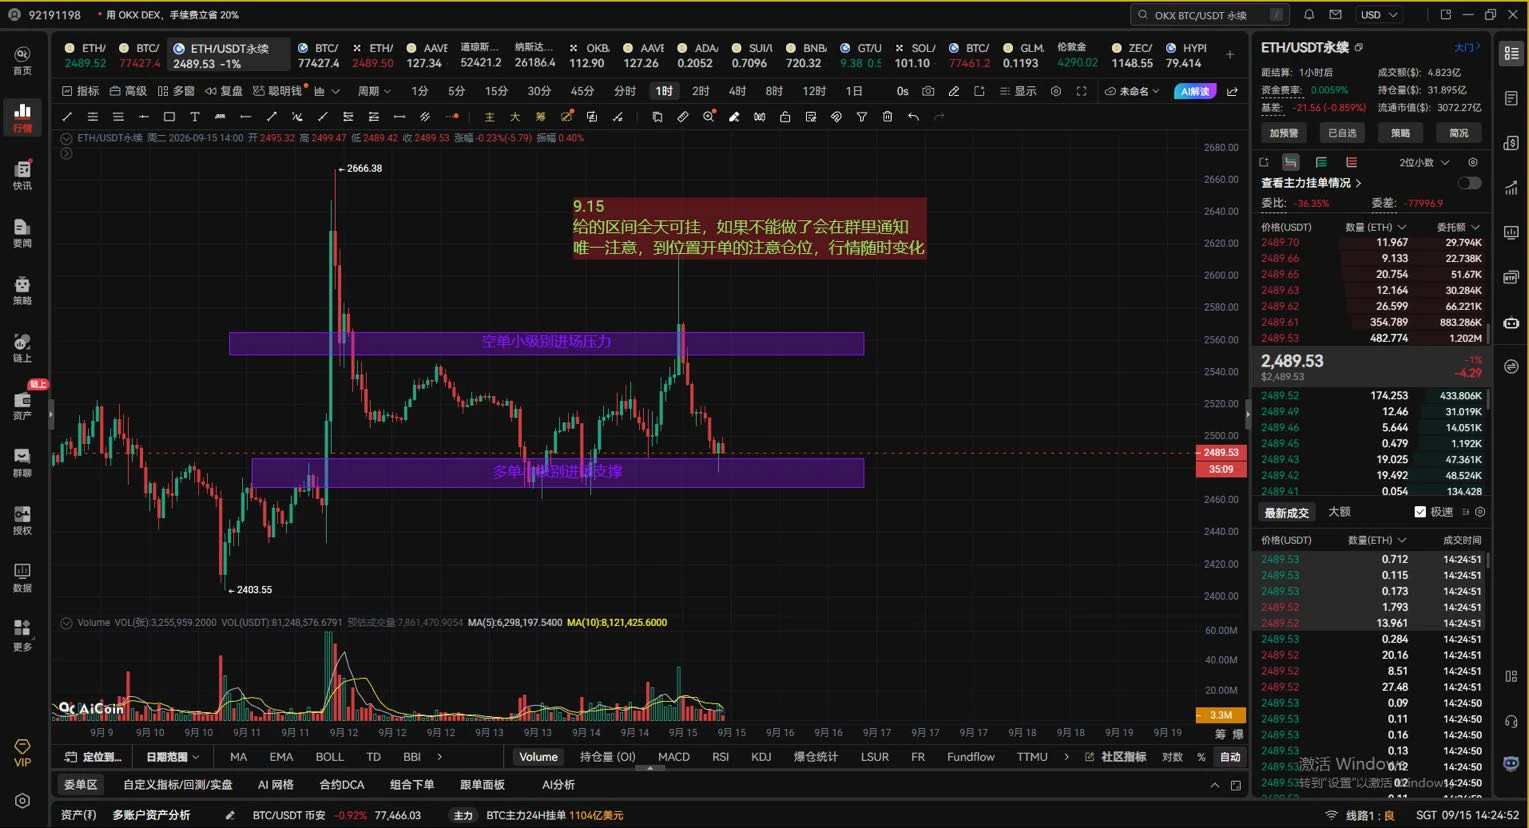1529x828 pixels.
Task: Toggle the 显示 display option
Action: point(1018,91)
